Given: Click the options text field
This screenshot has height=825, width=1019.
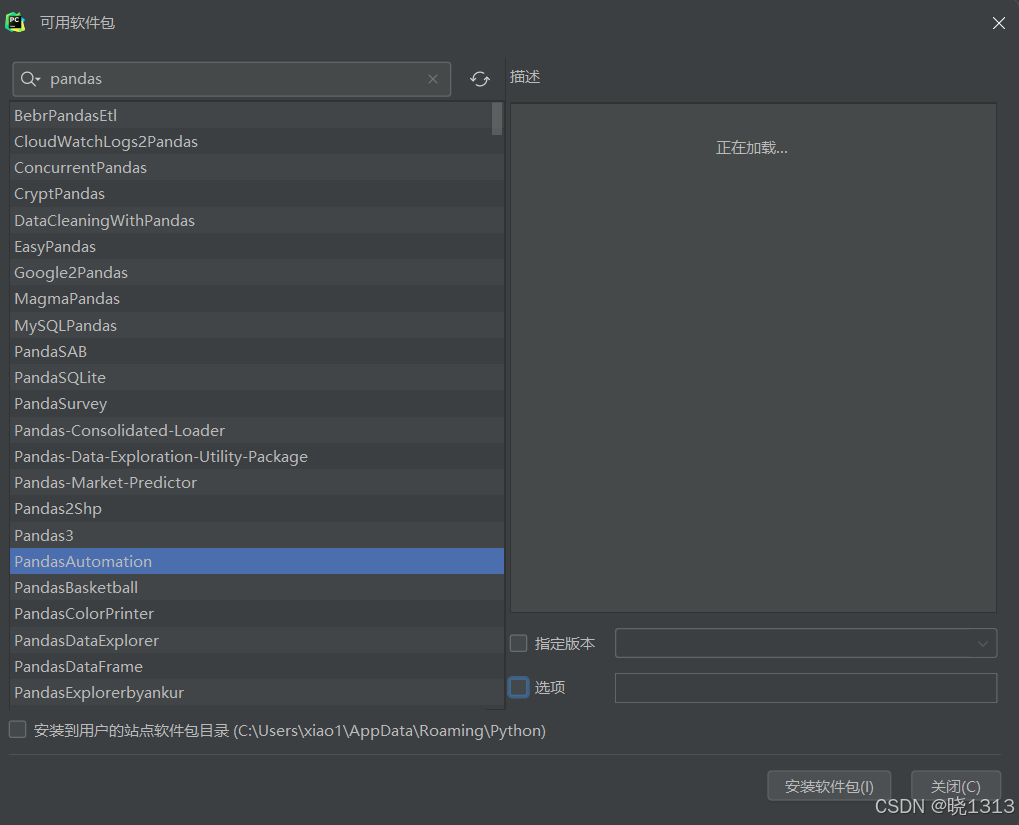Looking at the screenshot, I should pyautogui.click(x=806, y=688).
